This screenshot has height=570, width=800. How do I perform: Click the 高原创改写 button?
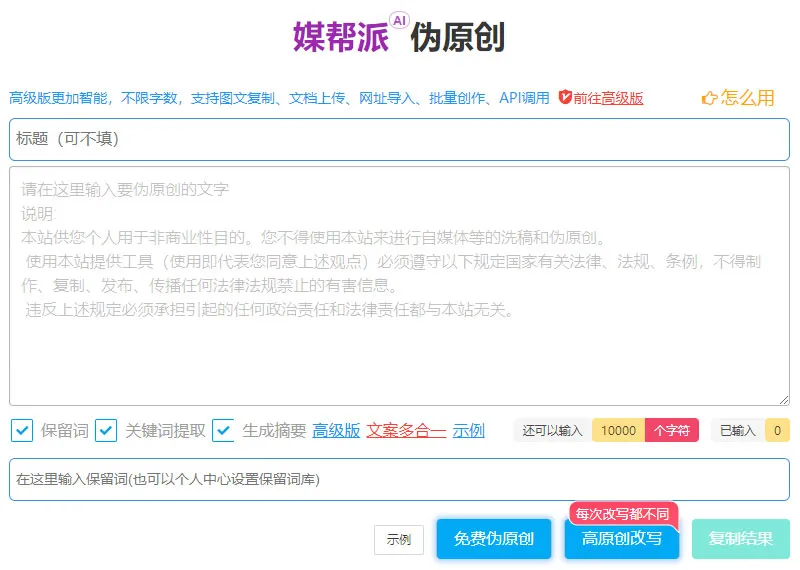click(622, 538)
